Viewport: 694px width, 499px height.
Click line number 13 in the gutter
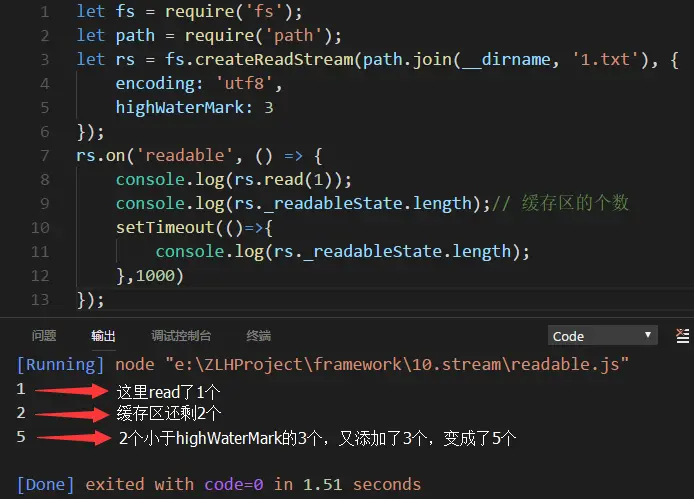[x=40, y=300]
